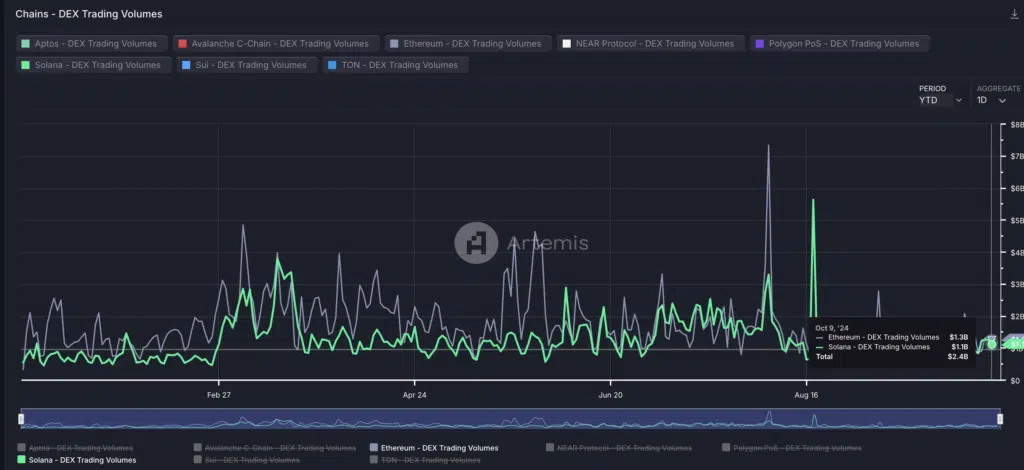The image size is (1024, 470).
Task: Click the Feb 27 x-axis label
Action: click(x=219, y=395)
